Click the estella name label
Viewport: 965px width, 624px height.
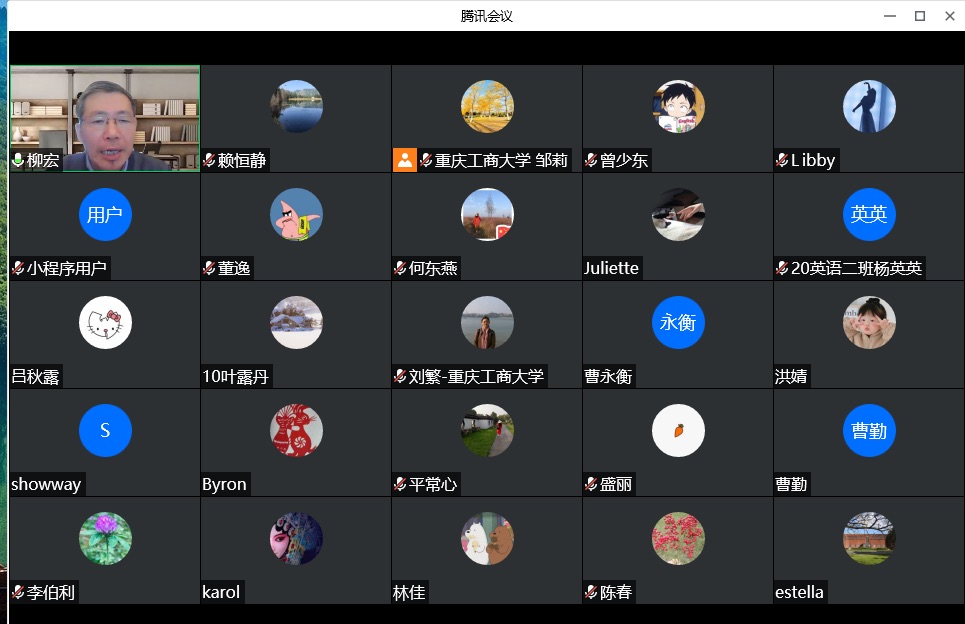click(799, 592)
